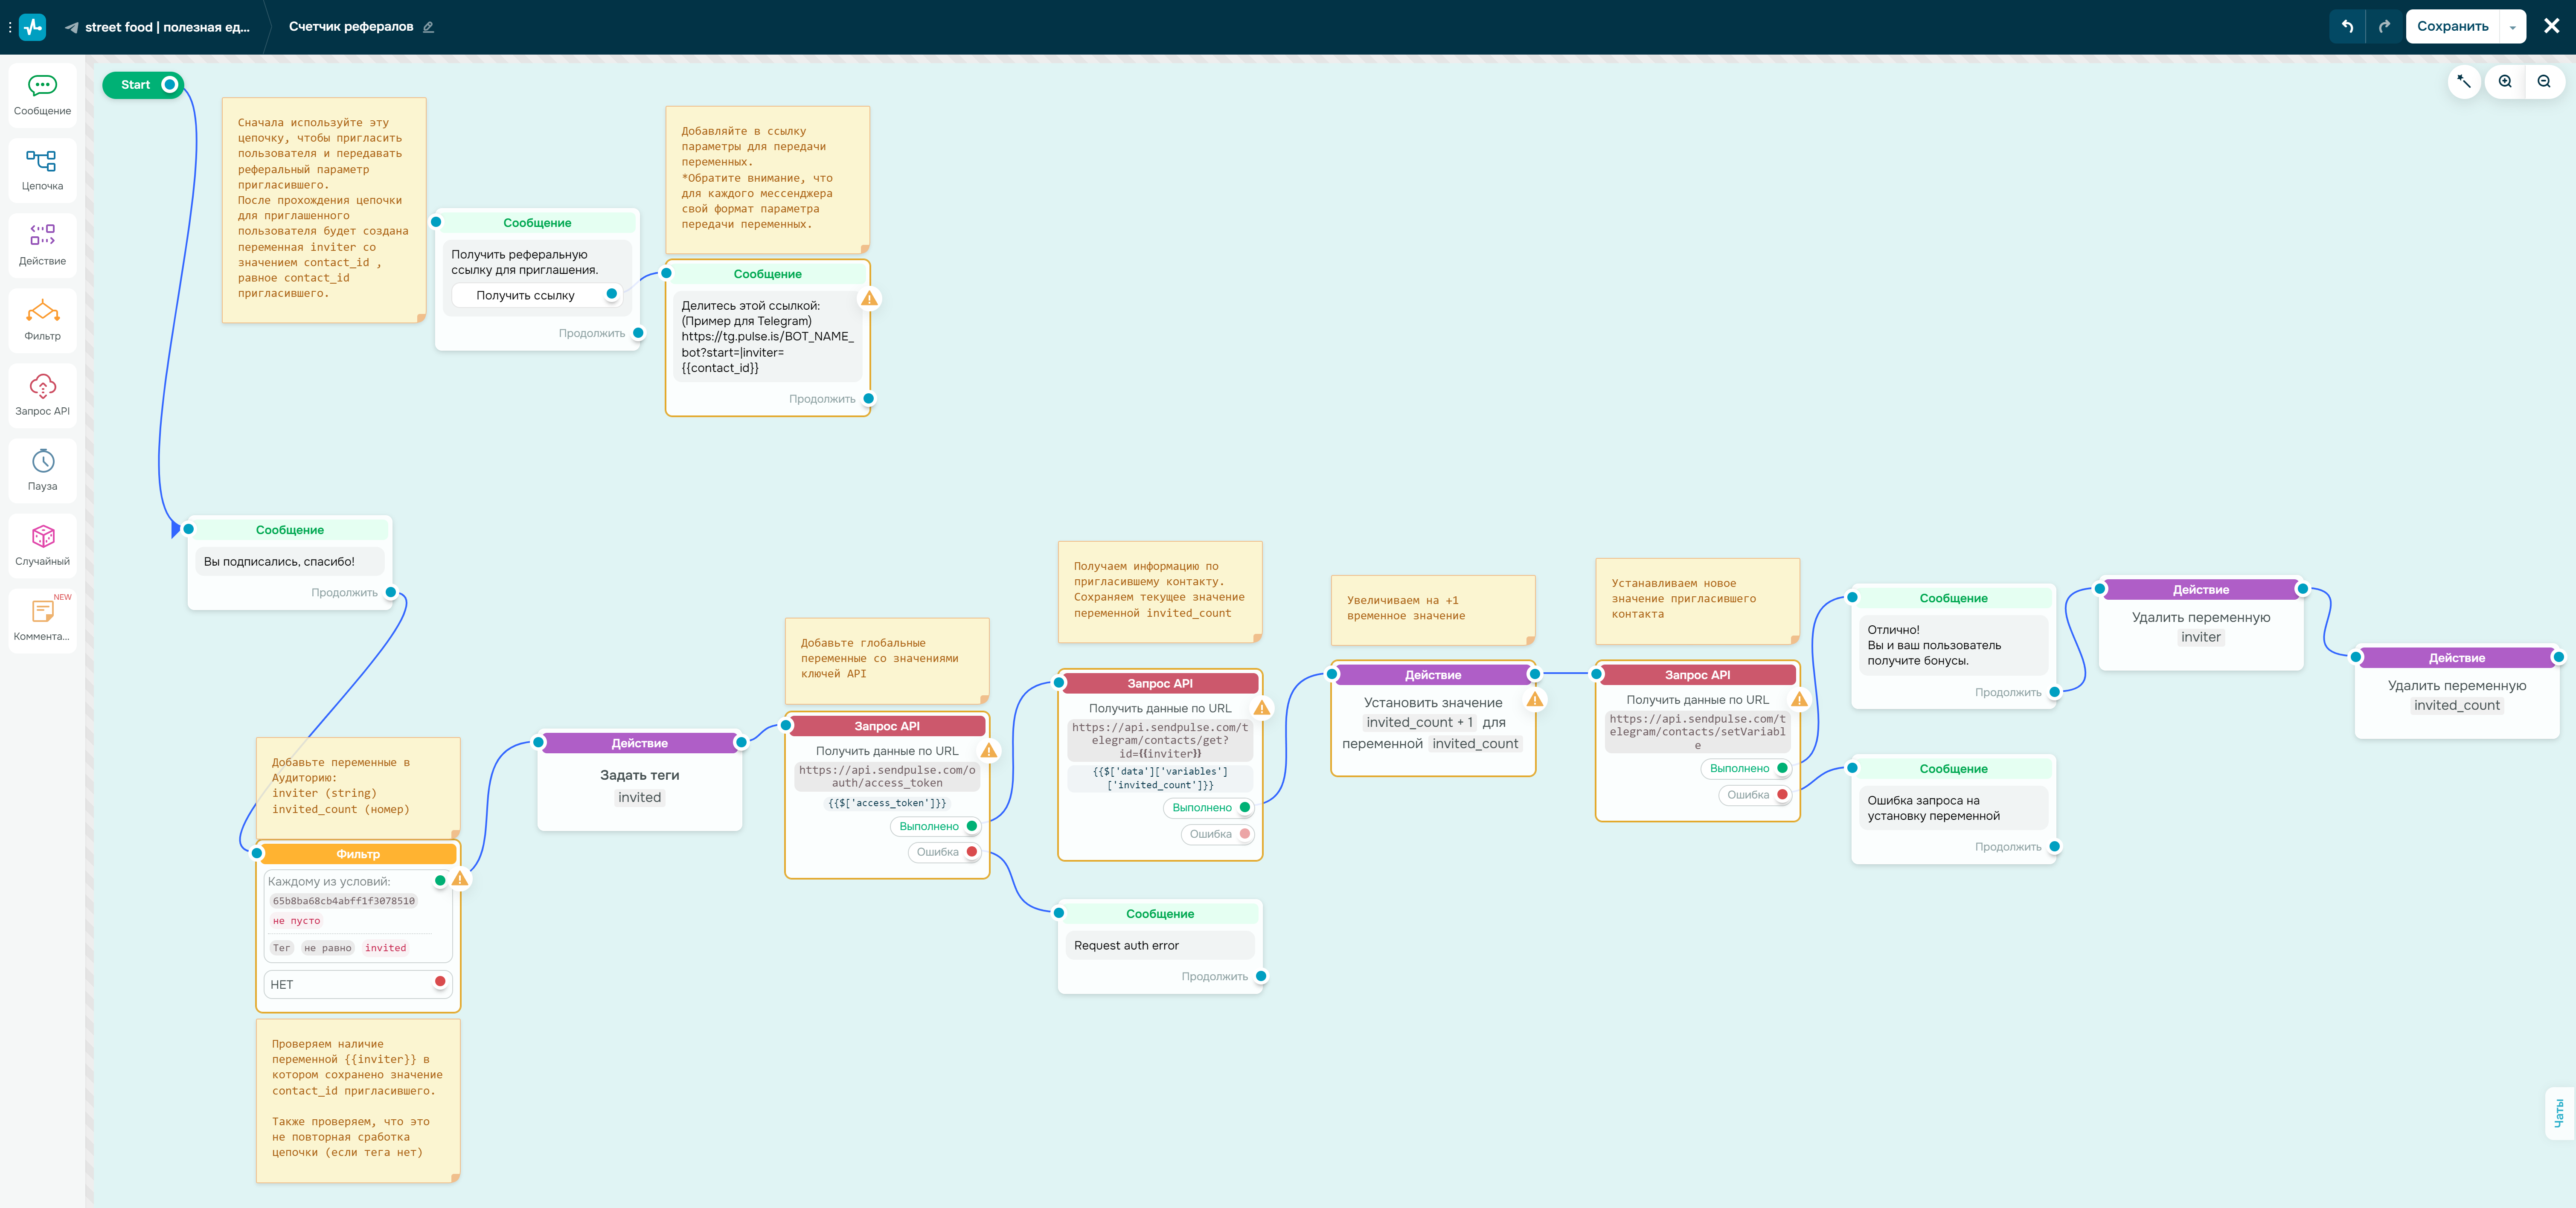The width and height of the screenshot is (2576, 1208).
Task: Zoom in on the canvas
Action: tap(2505, 81)
